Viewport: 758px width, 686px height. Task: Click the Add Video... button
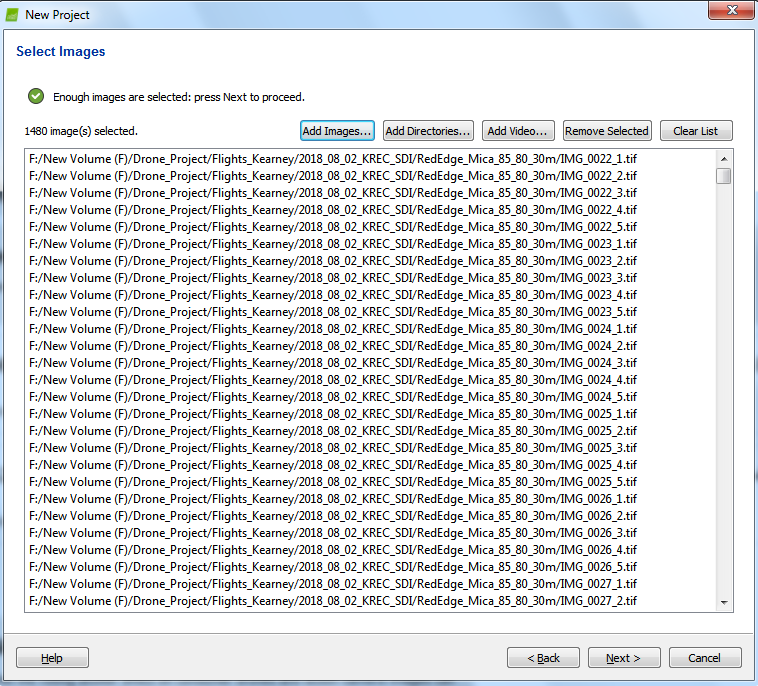coord(518,131)
